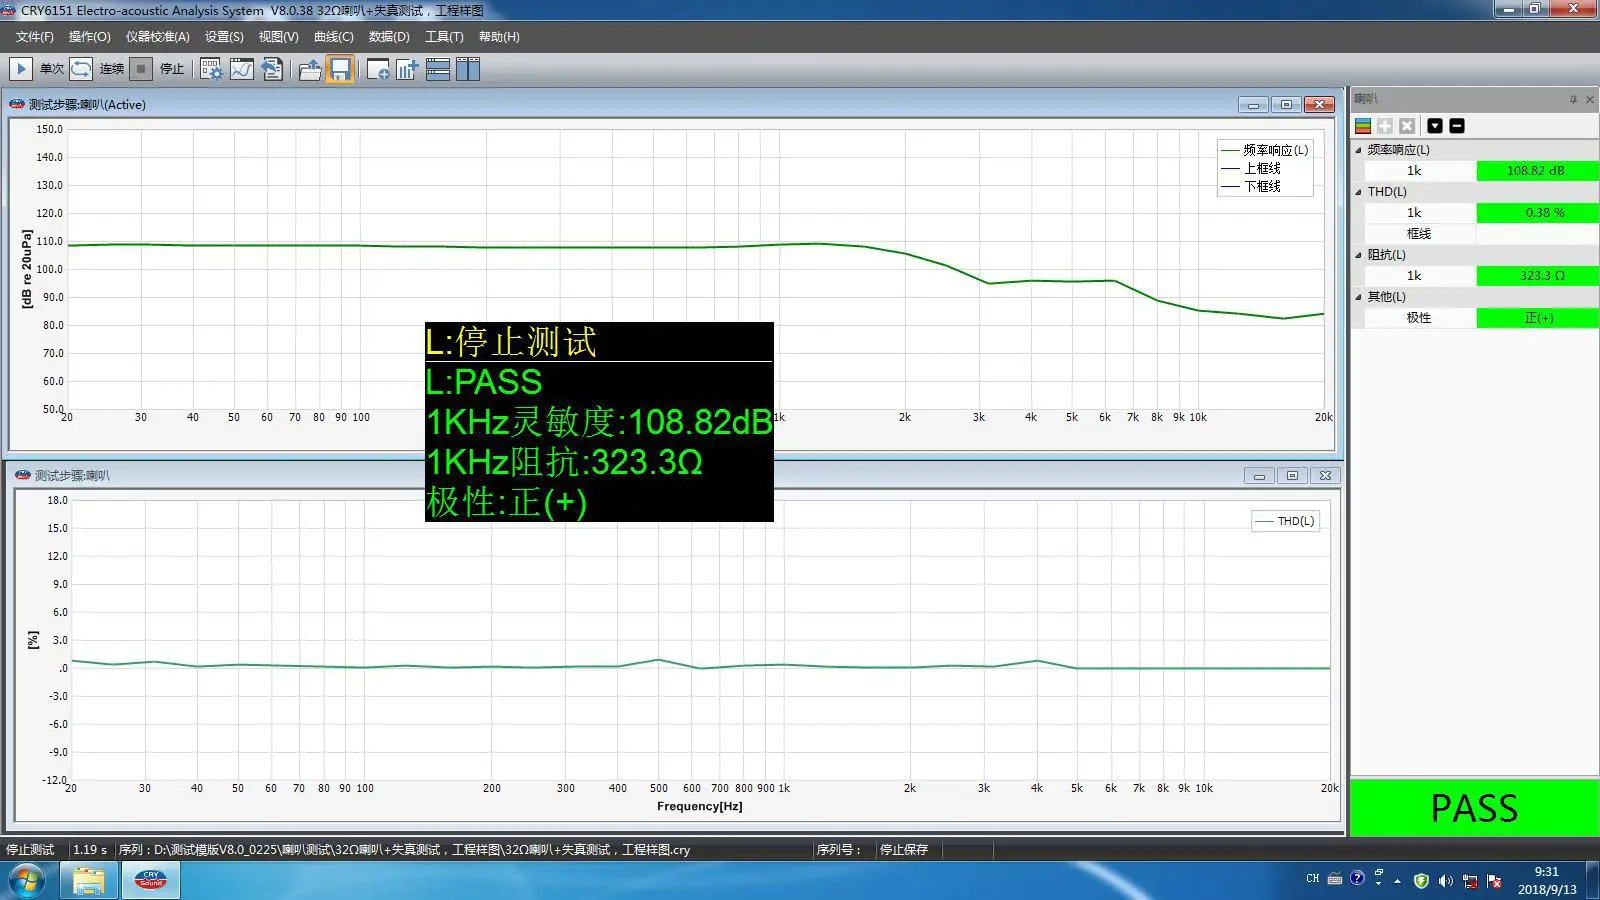Arrange windows in vertical columns layout icon
1600x900 pixels.
[468, 69]
